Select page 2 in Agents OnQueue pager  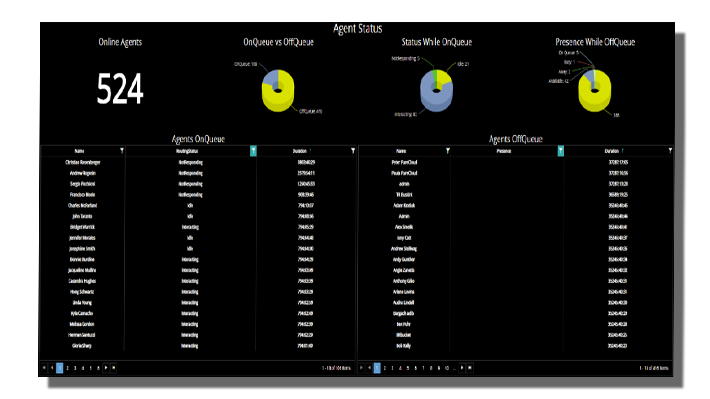(67, 368)
